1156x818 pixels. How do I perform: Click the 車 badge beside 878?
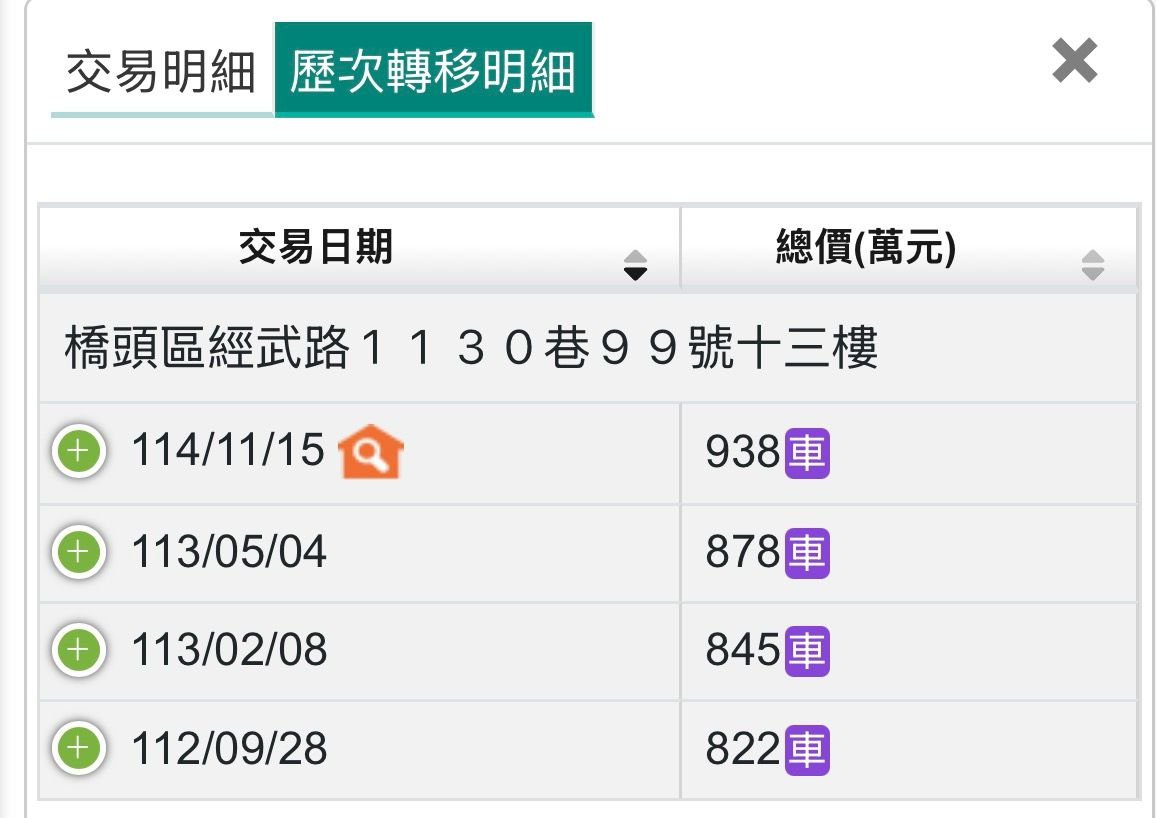click(807, 553)
